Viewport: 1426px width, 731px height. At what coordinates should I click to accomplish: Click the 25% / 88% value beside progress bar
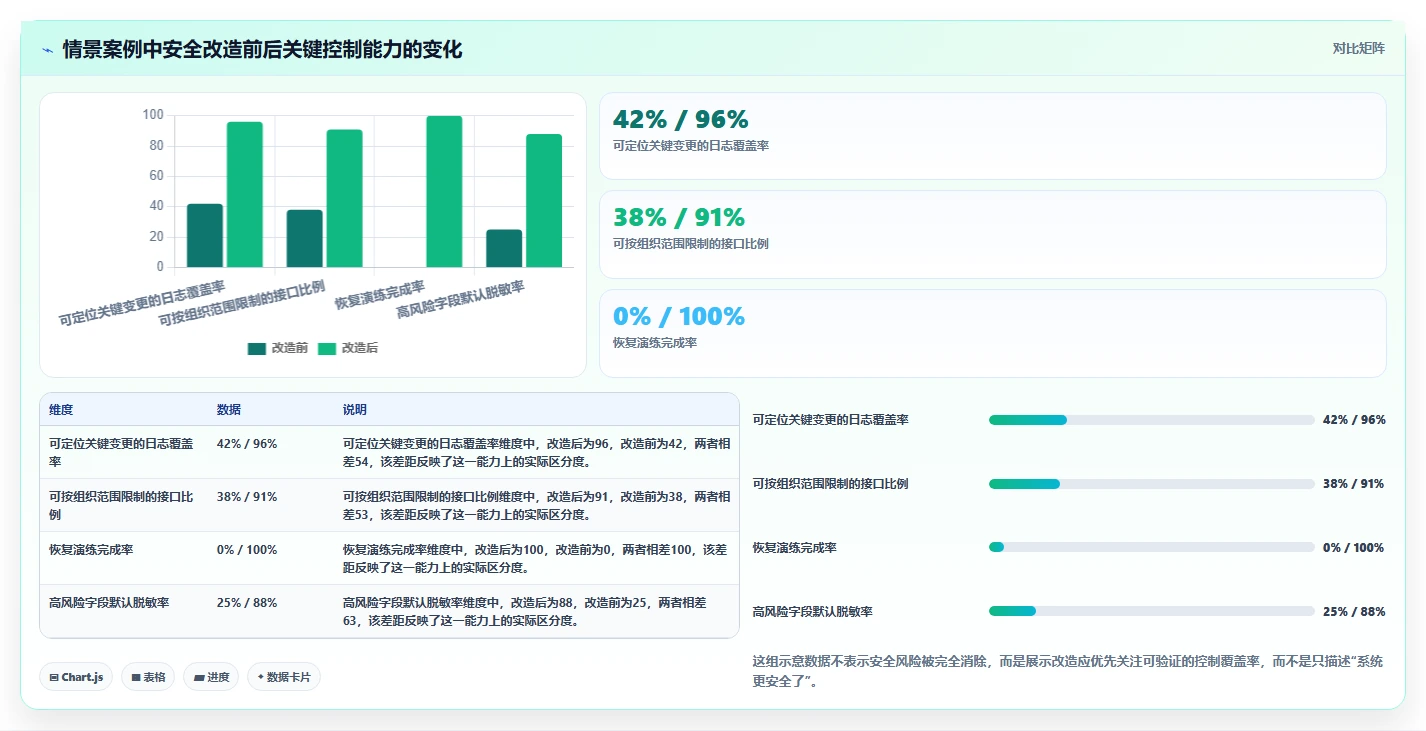(x=1354, y=611)
